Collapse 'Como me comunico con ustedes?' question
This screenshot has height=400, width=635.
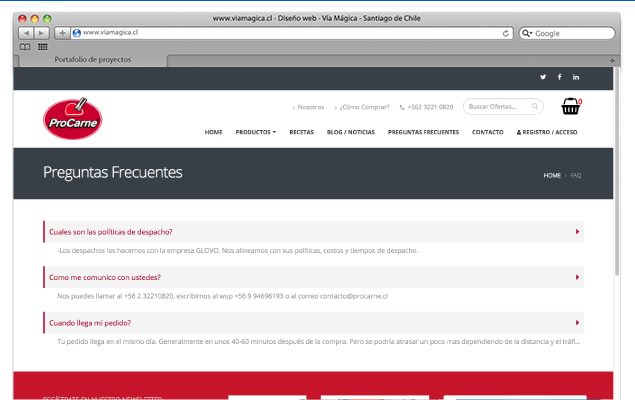577,277
